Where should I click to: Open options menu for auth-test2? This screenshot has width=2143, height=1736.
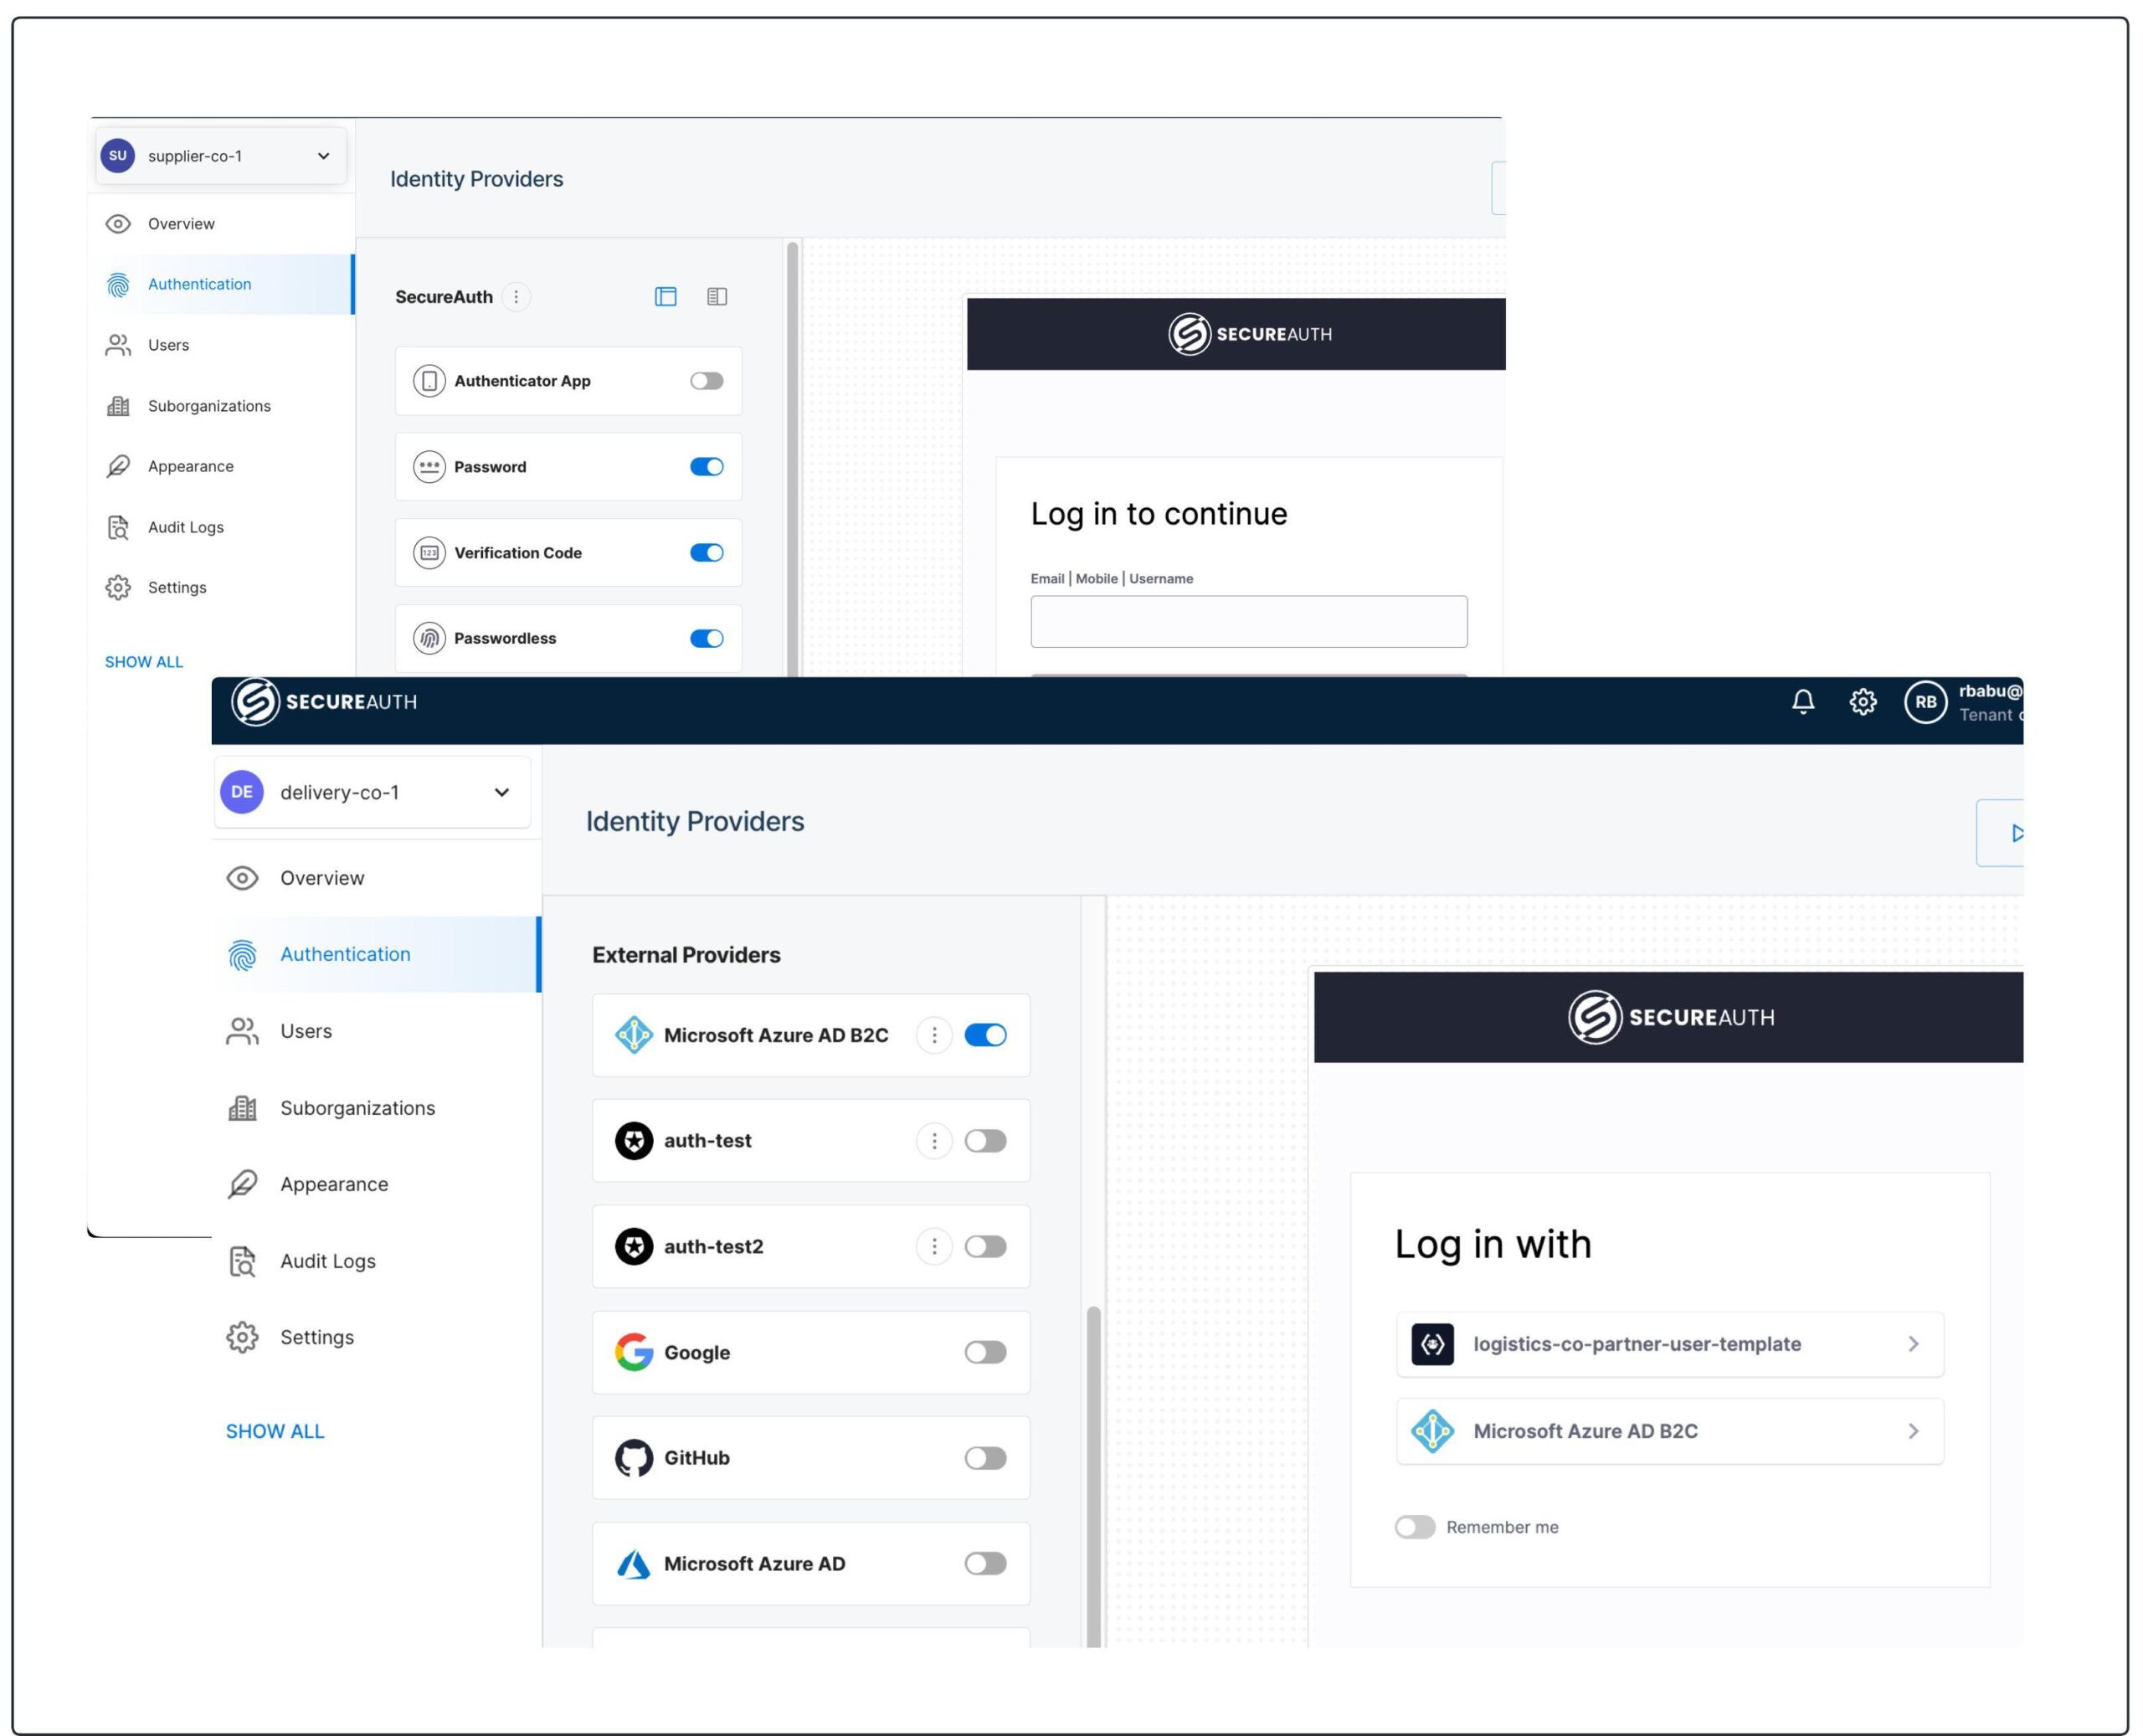tap(934, 1247)
